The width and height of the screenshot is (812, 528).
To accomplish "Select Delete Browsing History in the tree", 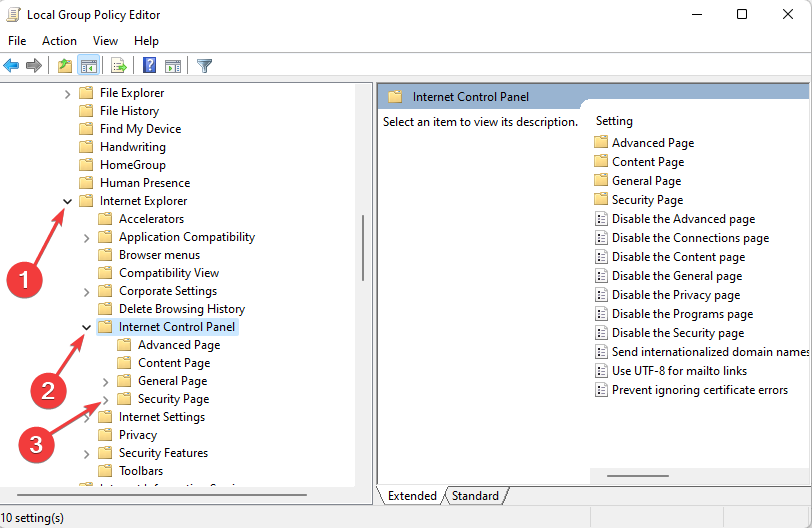I will pos(182,309).
